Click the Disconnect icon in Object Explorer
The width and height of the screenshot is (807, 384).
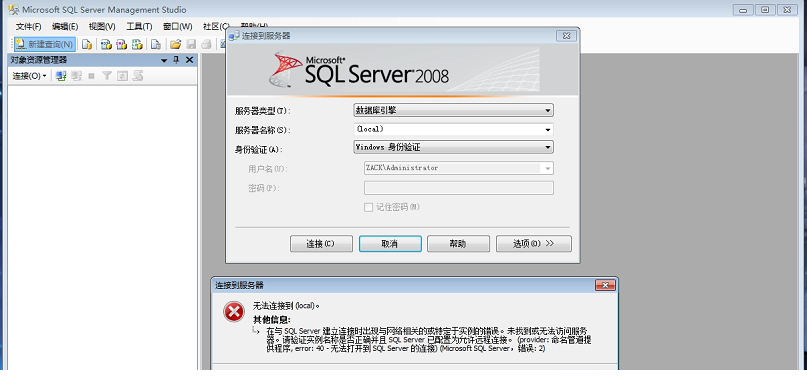point(77,76)
